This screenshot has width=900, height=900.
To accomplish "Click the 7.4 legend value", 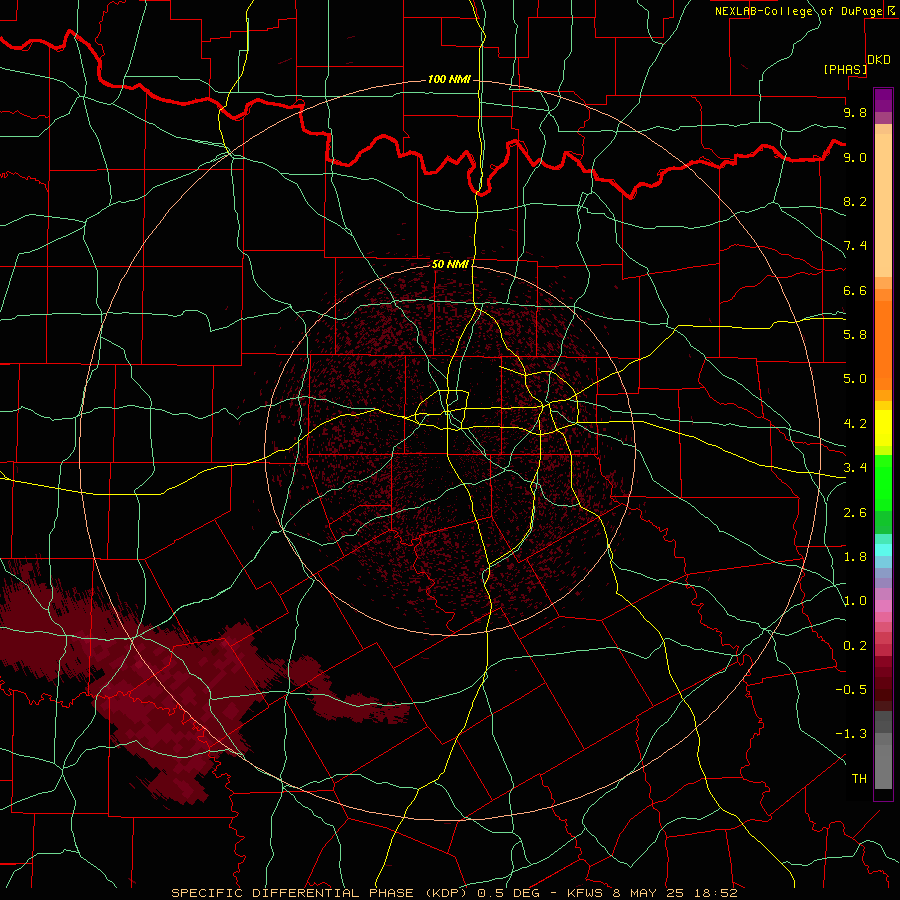I will point(855,246).
